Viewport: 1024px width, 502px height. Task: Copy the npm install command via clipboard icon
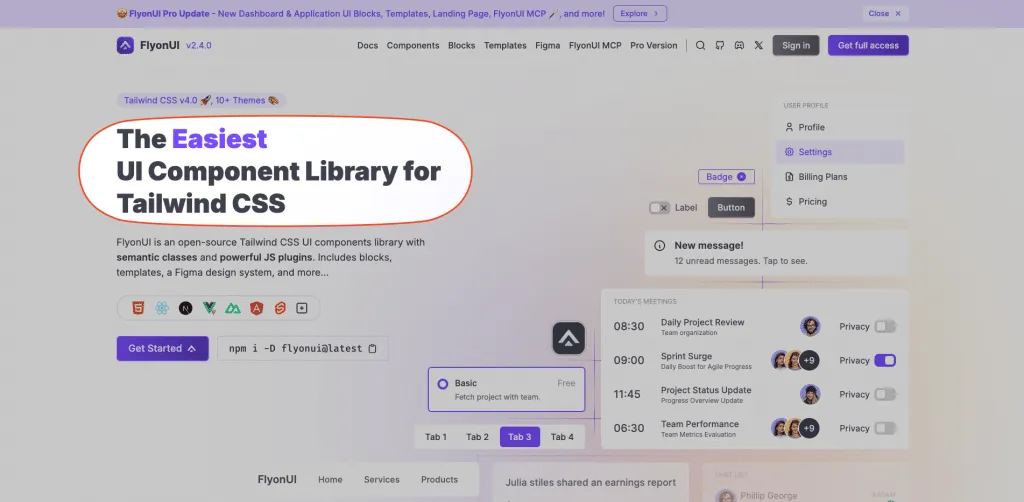pyautogui.click(x=373, y=349)
